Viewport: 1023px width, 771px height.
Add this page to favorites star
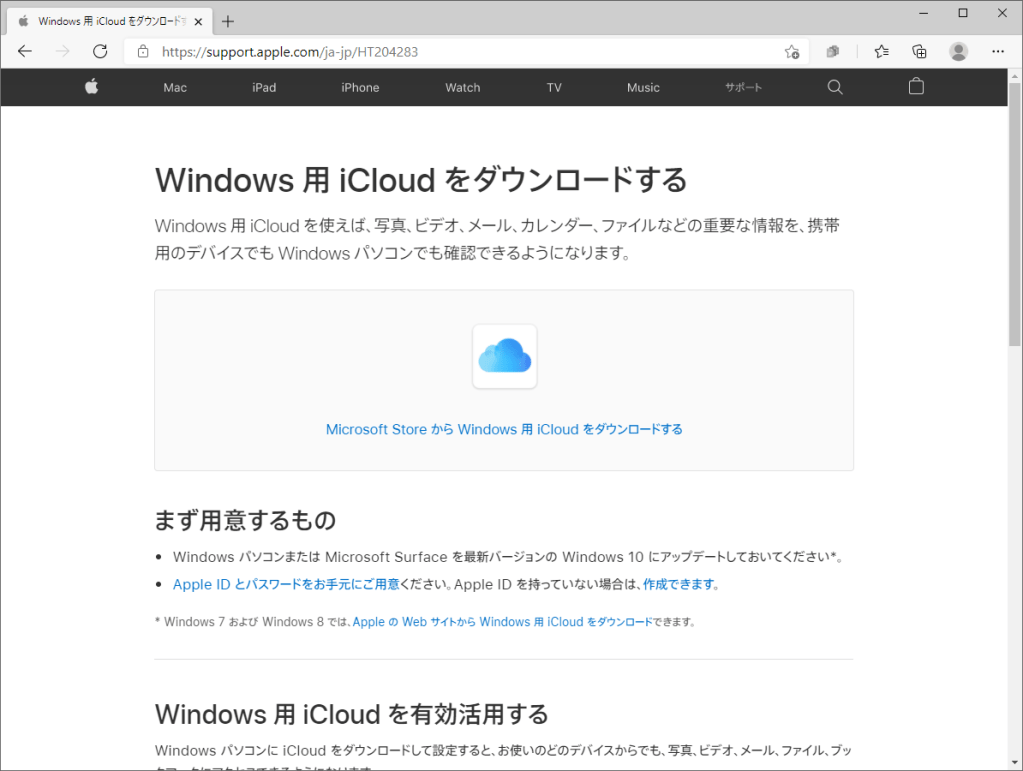tap(792, 51)
